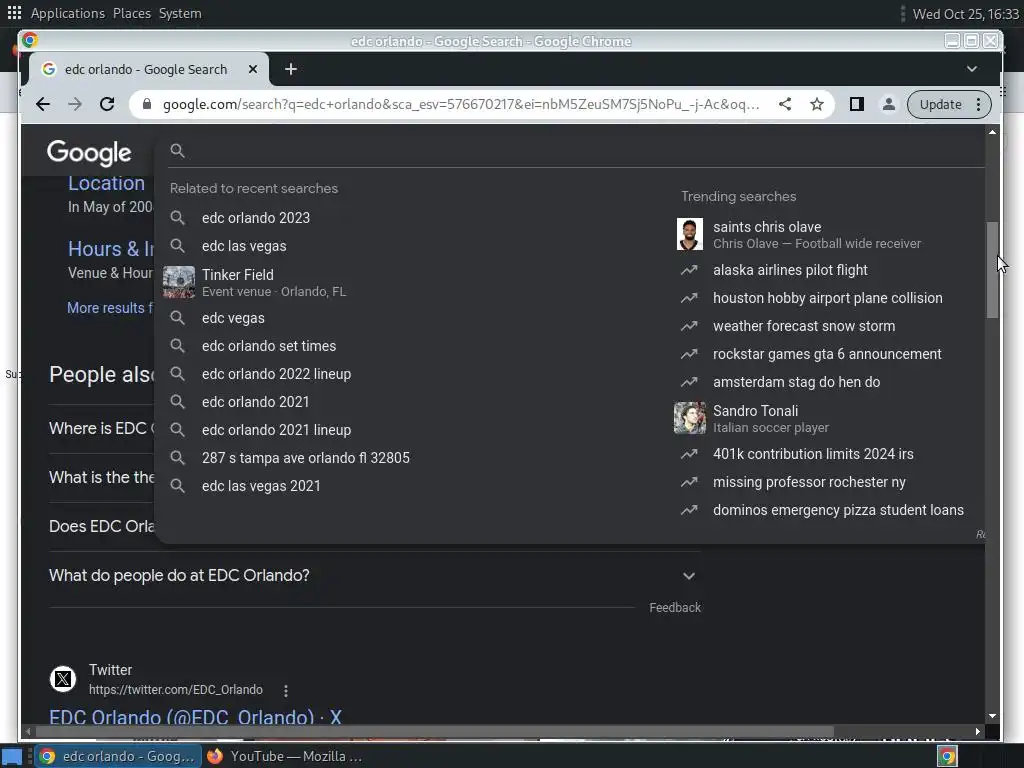Screen dimensions: 1024x768
Task: Reload the page with the refresh icon
Action: (107, 104)
